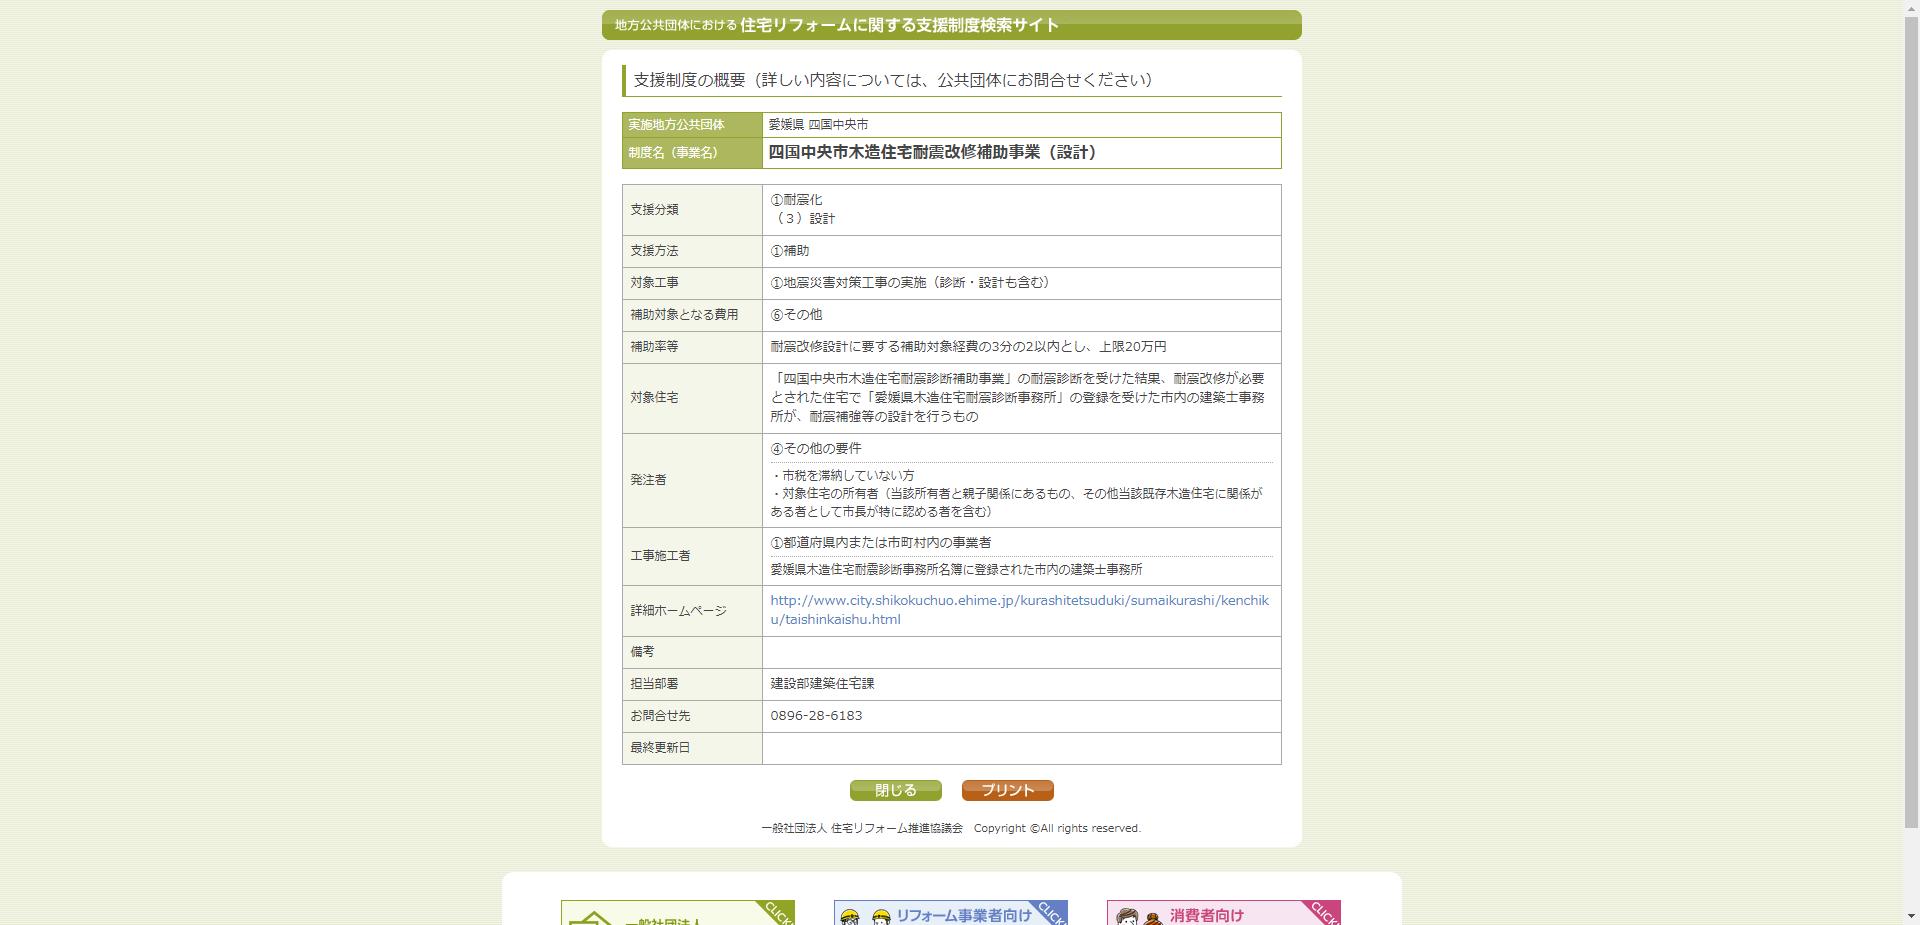Open the リフォーム事業者向け banner
The image size is (1920, 925).
[x=950, y=912]
